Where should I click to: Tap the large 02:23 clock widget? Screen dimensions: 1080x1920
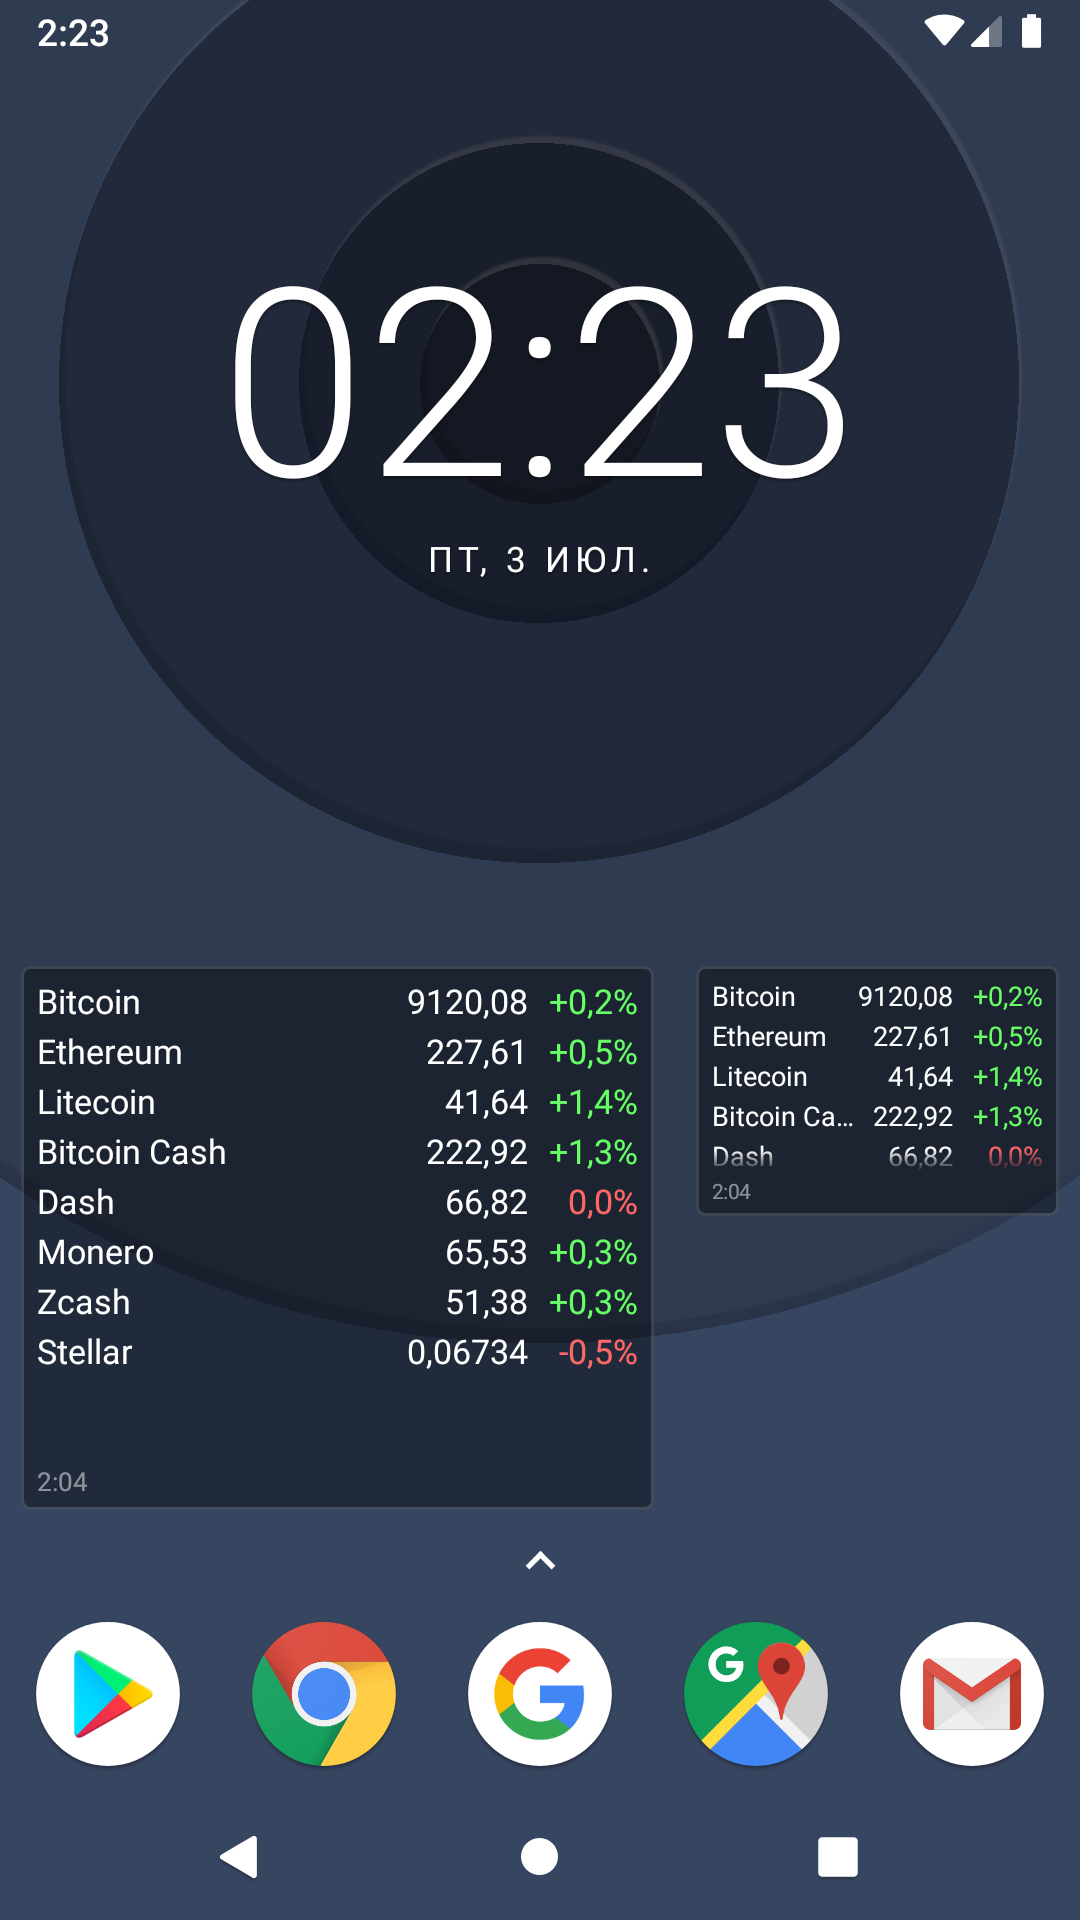tap(540, 380)
